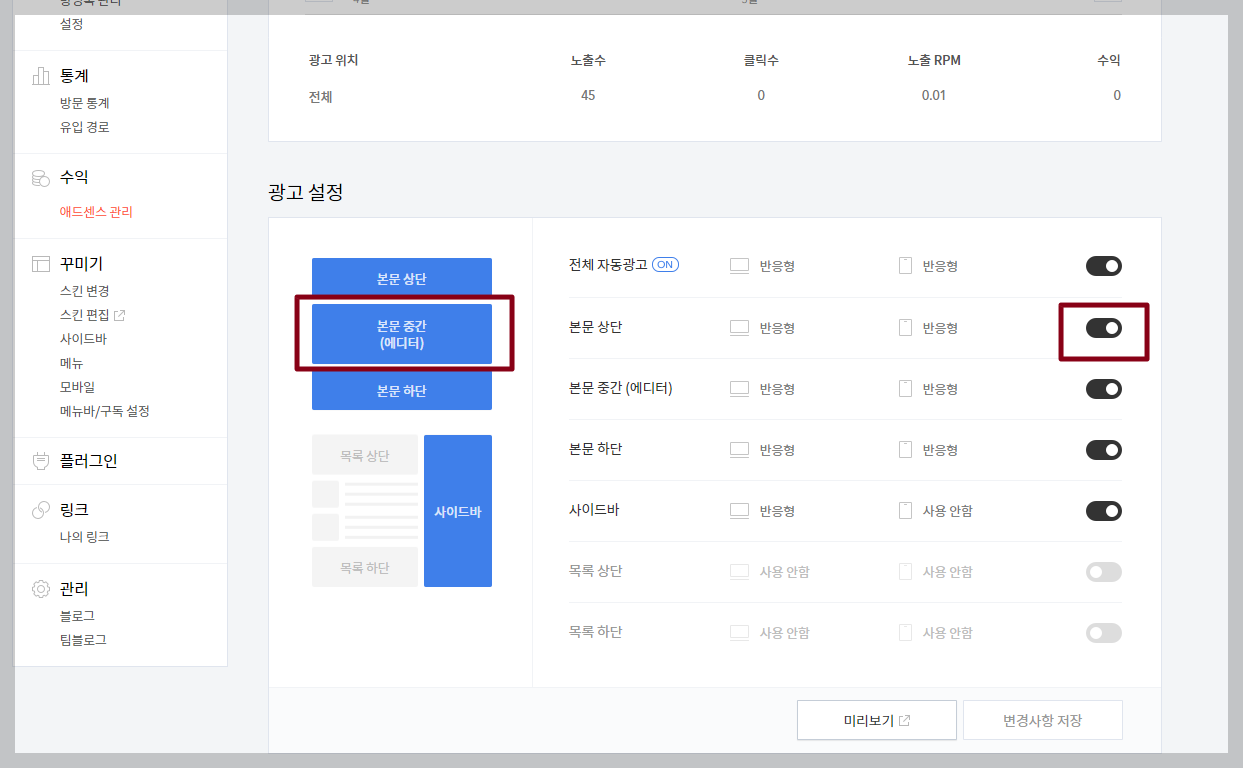Click mobile phone icon in 사이드바 settings row
1243x768 pixels.
(x=905, y=511)
